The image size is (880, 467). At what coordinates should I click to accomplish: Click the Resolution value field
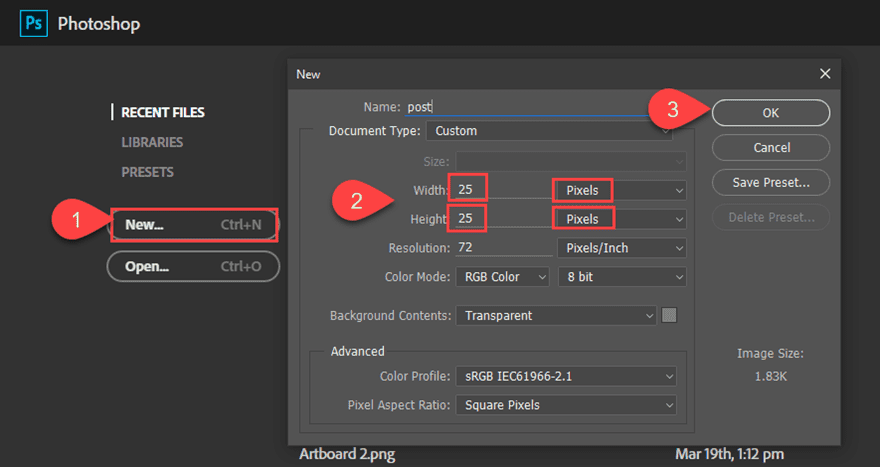coord(504,248)
